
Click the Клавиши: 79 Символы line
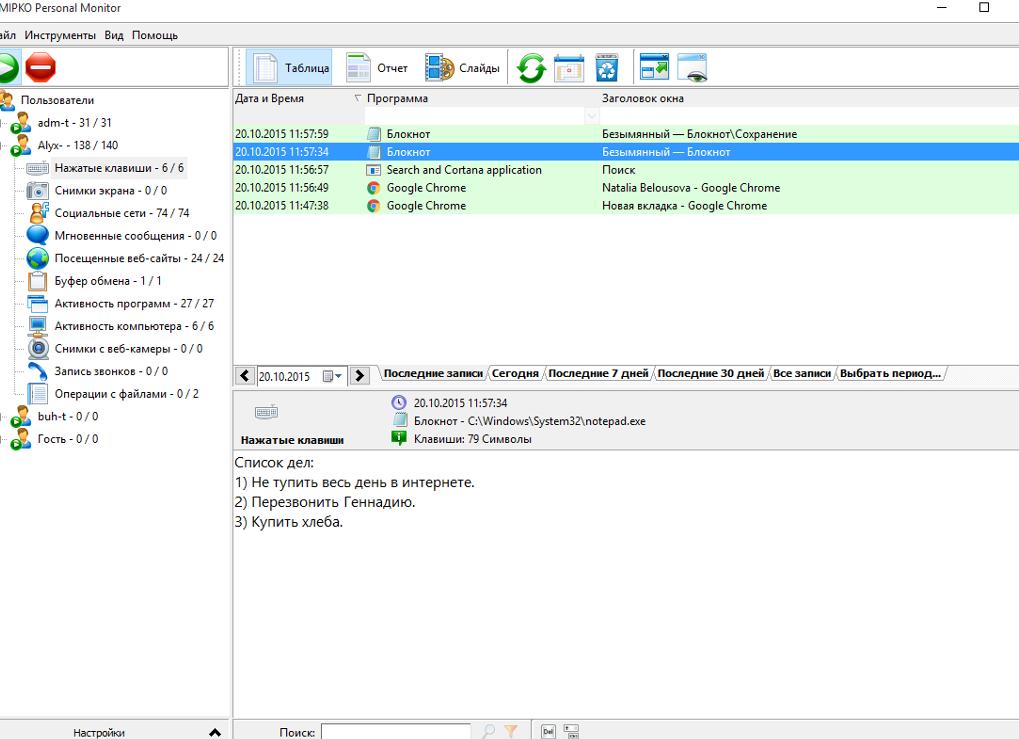pos(472,439)
